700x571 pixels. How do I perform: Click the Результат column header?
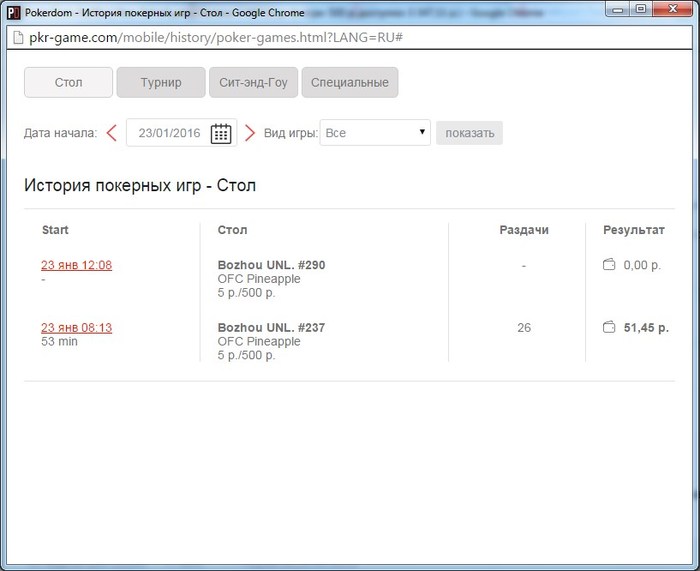click(634, 230)
